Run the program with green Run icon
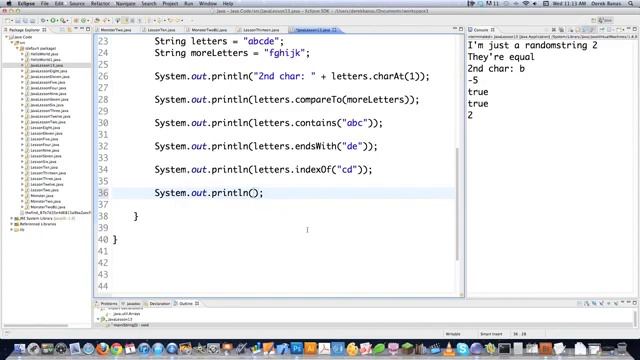640x360 pixels. [x=53, y=20]
